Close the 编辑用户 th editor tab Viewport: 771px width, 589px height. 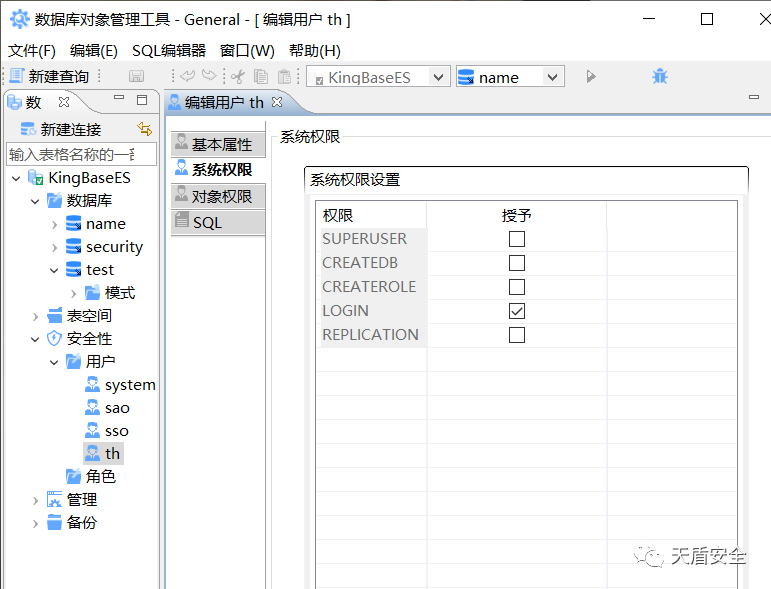click(x=278, y=102)
